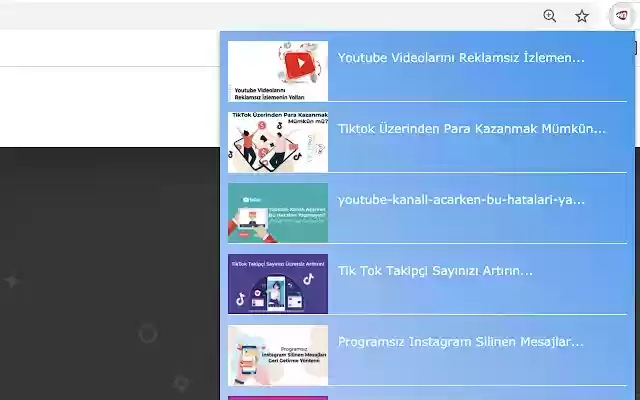The width and height of the screenshot is (640, 400).
Task: Open thumbnail for Youtube Videolarını Reklamsız İzlemenin Yolları
Action: pos(278,71)
